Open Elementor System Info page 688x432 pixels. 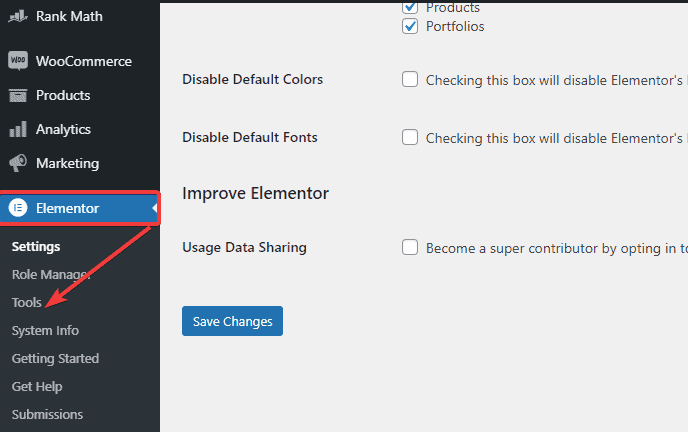tap(45, 330)
